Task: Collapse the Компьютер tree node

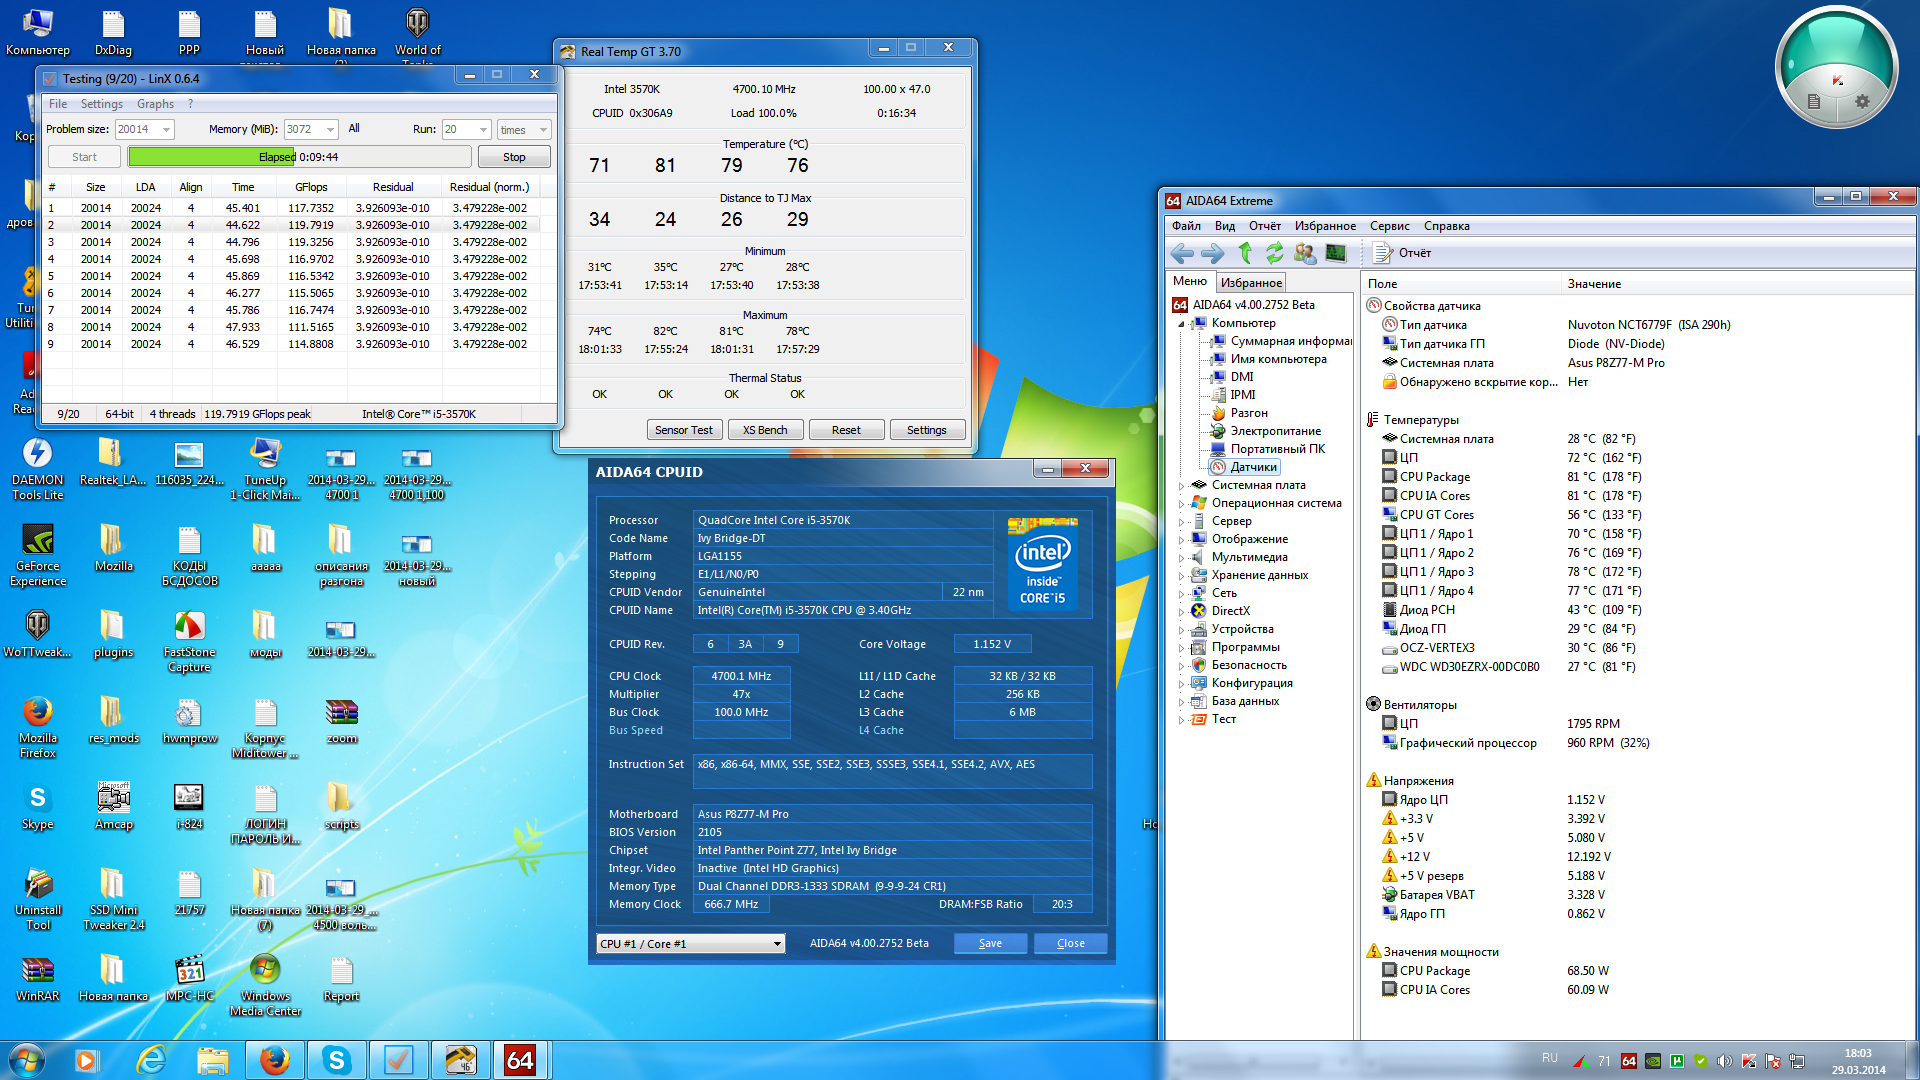Action: coord(1181,324)
